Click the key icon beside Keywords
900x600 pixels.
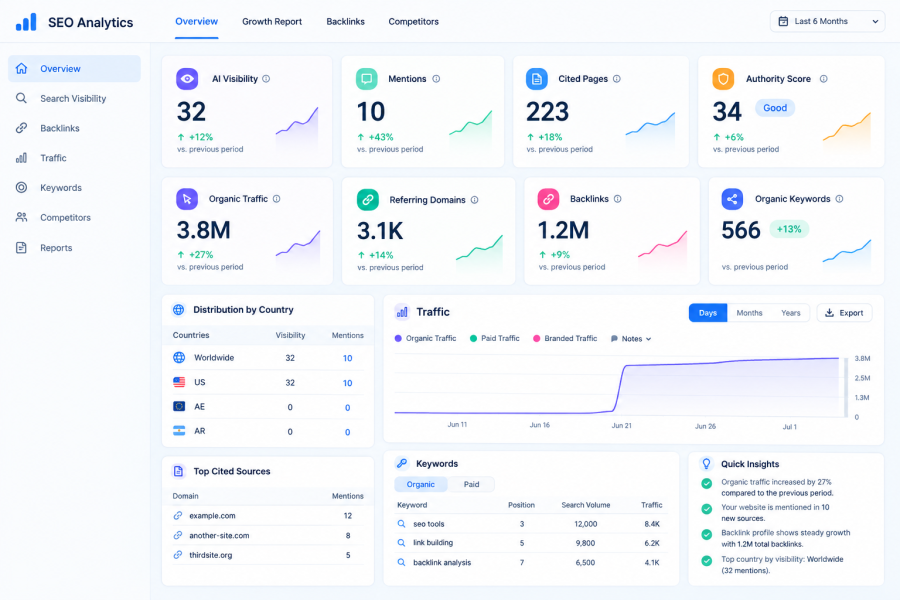point(402,463)
